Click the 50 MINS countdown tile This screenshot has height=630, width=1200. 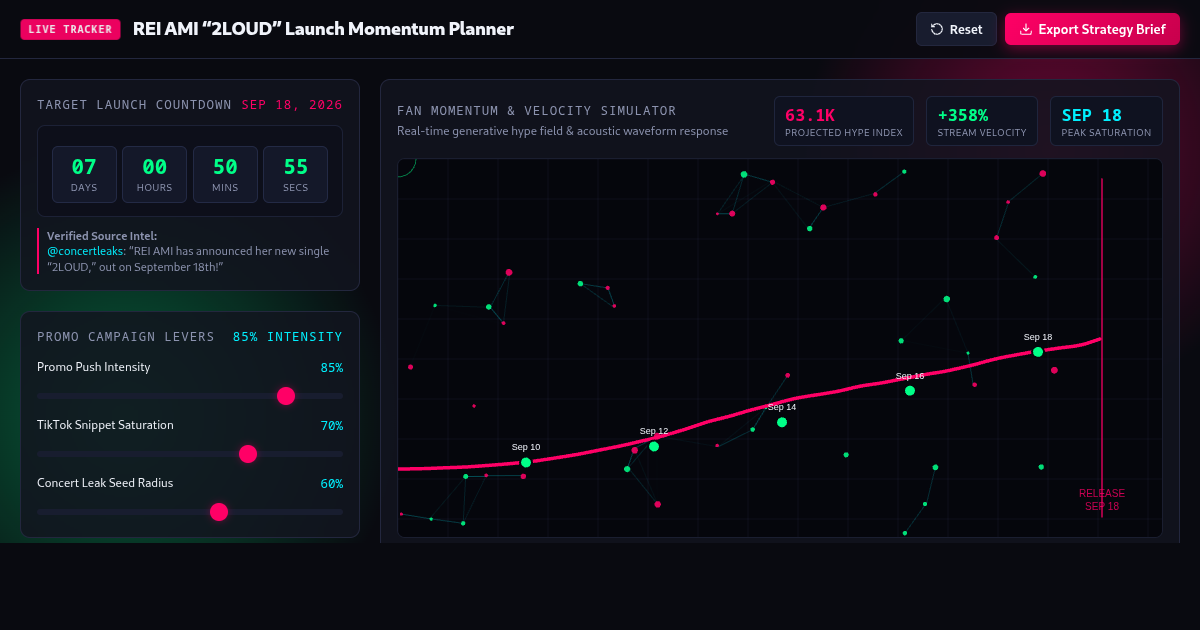click(x=225, y=174)
